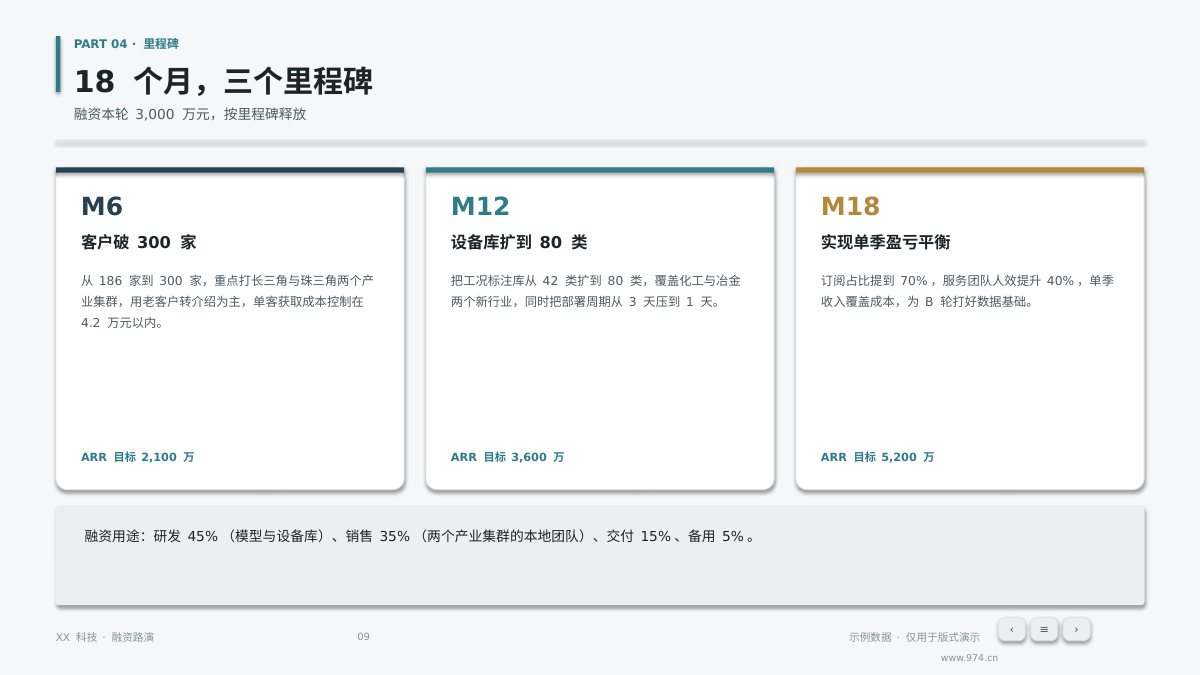The height and width of the screenshot is (675, 1200).
Task: Click the page number "09"
Action: 363,637
